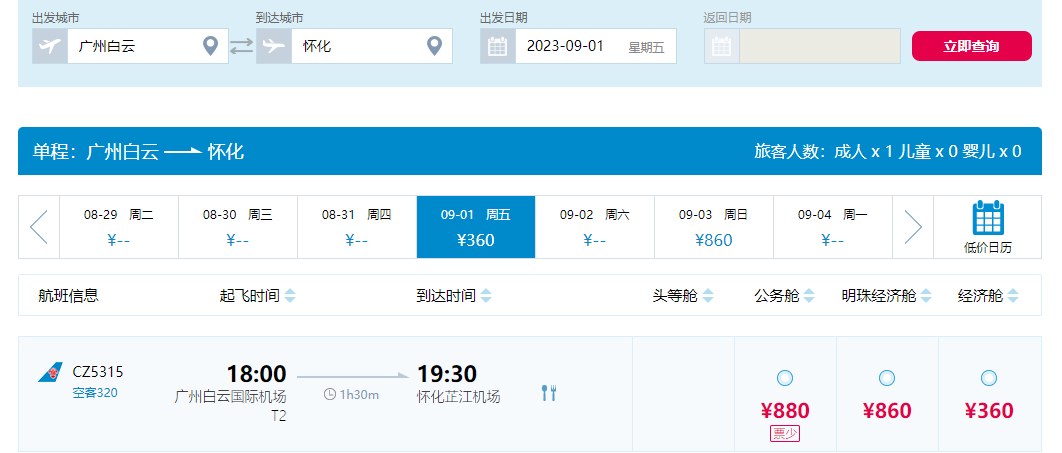Image resolution: width=1062 pixels, height=453 pixels.
Task: Open the 低价日历 low-price calendar
Action: click(987, 228)
